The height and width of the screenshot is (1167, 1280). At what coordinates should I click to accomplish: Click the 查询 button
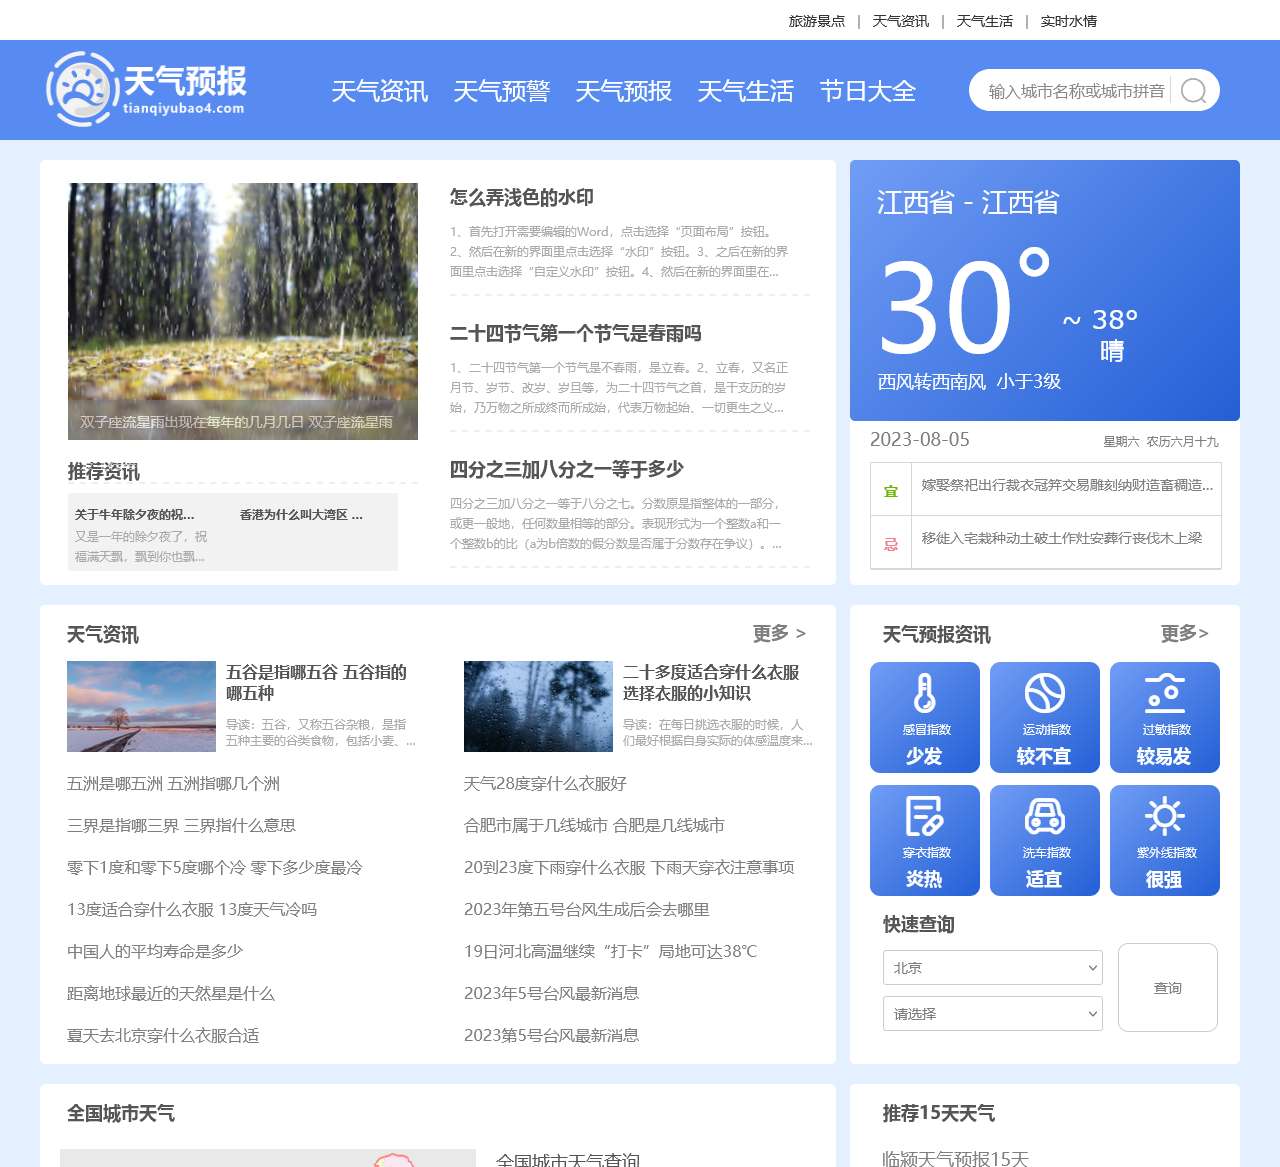coord(1168,987)
